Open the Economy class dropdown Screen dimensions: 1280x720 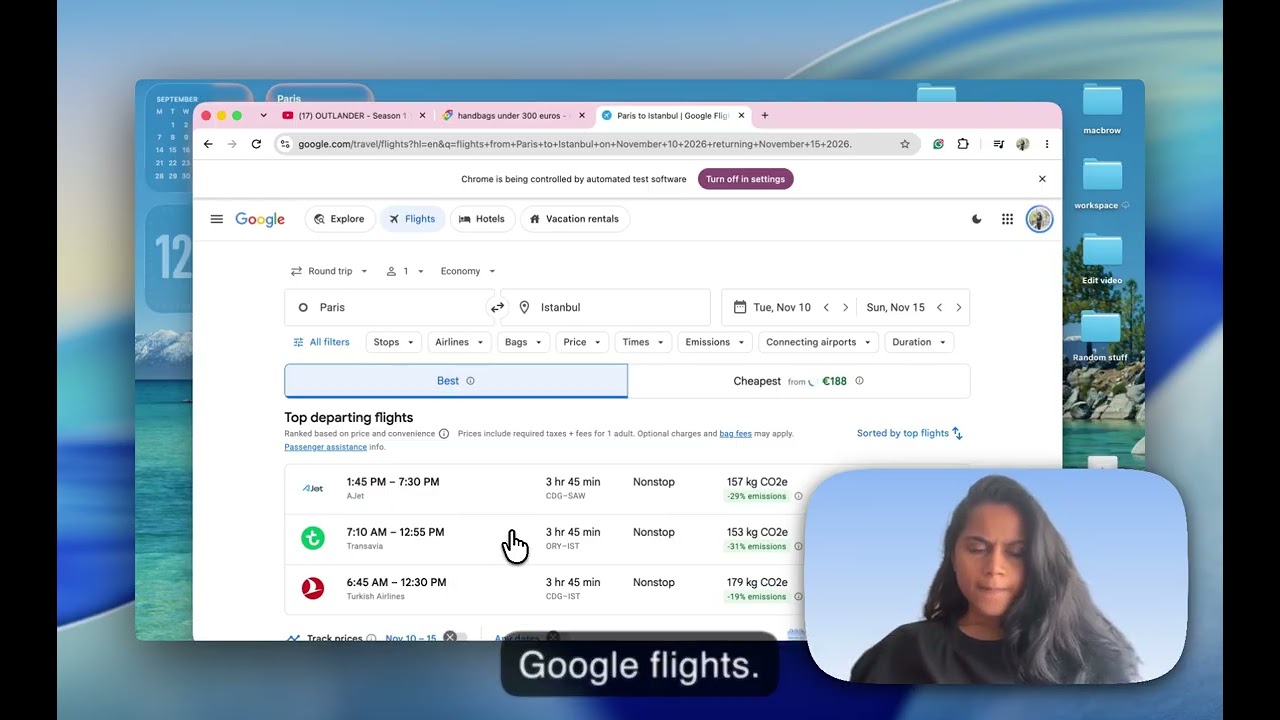(468, 271)
